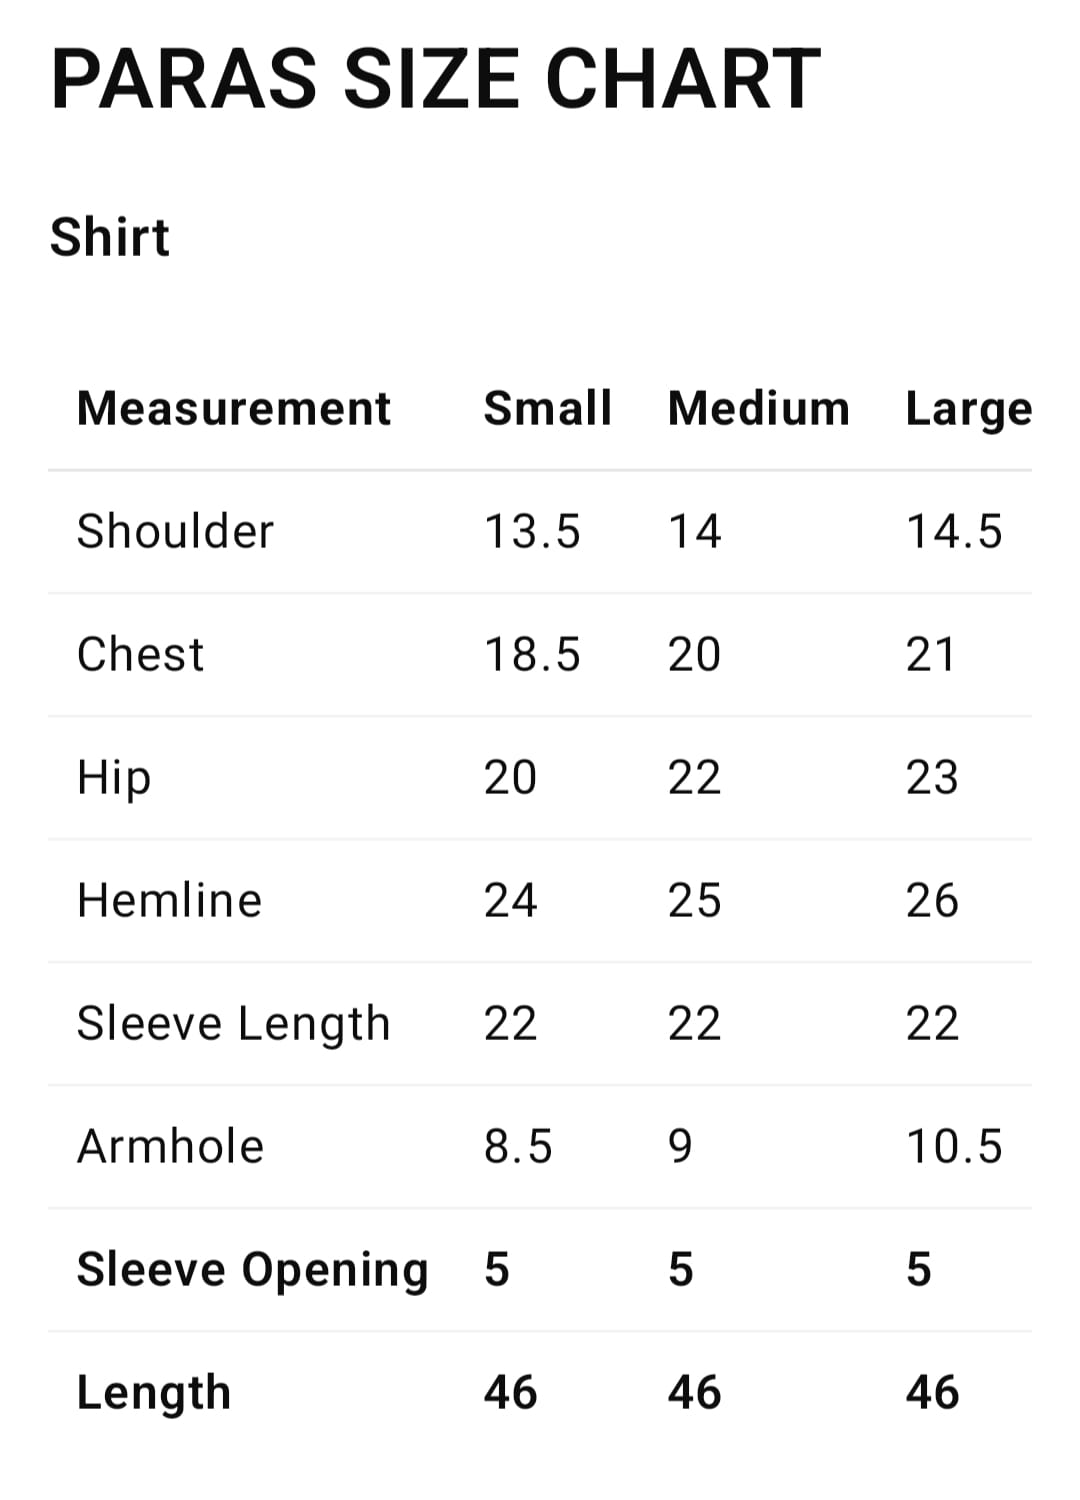The width and height of the screenshot is (1080, 1500).
Task: Click the PARAS SIZE CHART title
Action: coord(435,79)
